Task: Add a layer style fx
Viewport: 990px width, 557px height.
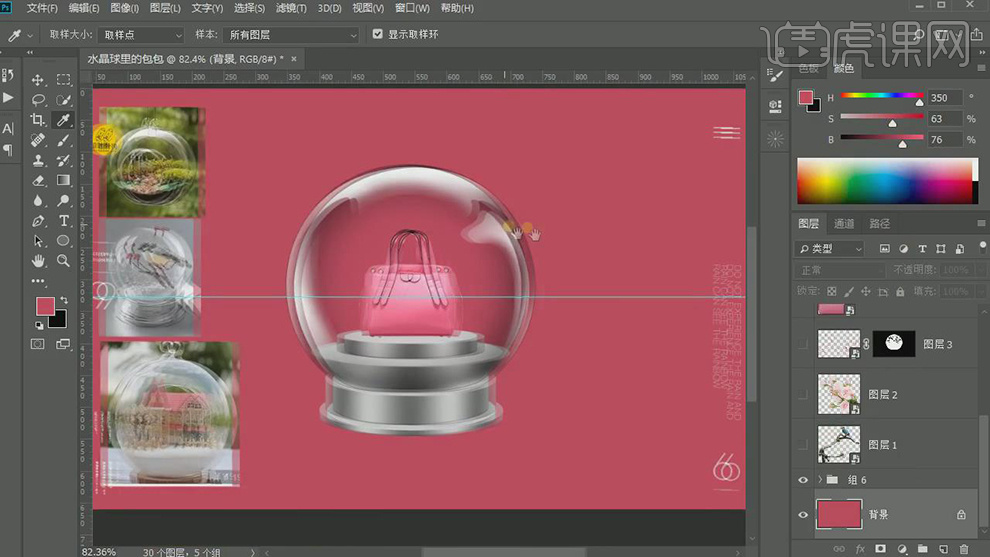Action: (x=860, y=549)
